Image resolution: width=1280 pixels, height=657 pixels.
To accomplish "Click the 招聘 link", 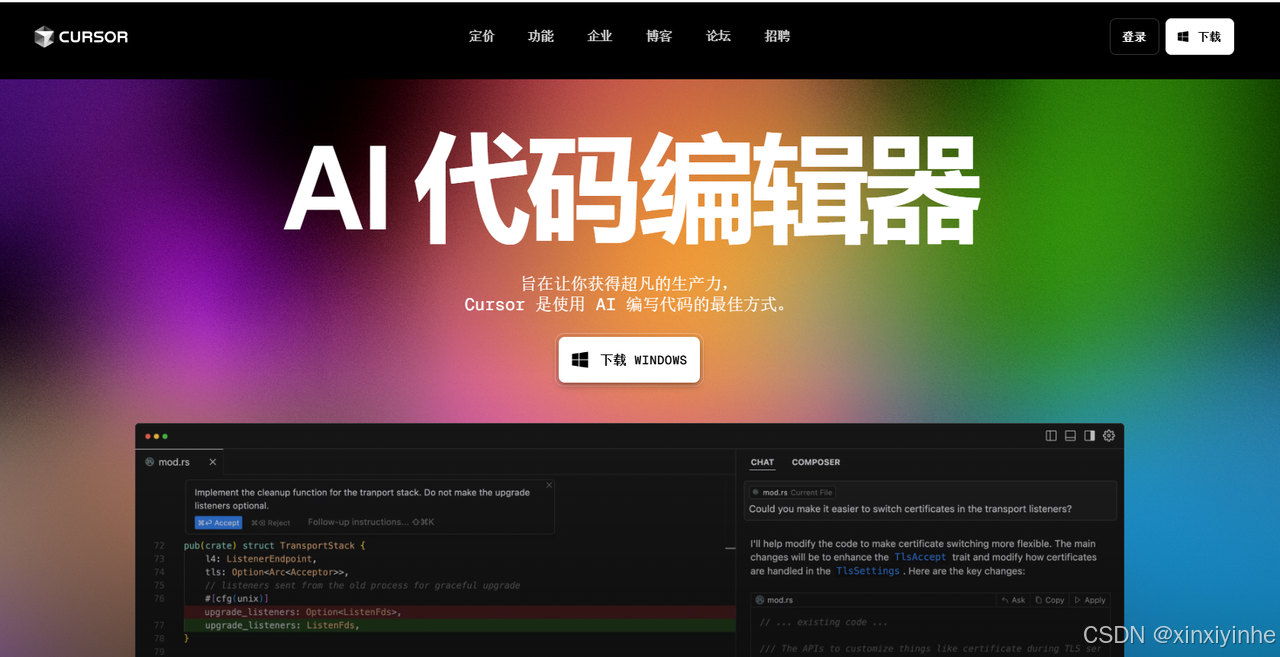I will pyautogui.click(x=777, y=36).
